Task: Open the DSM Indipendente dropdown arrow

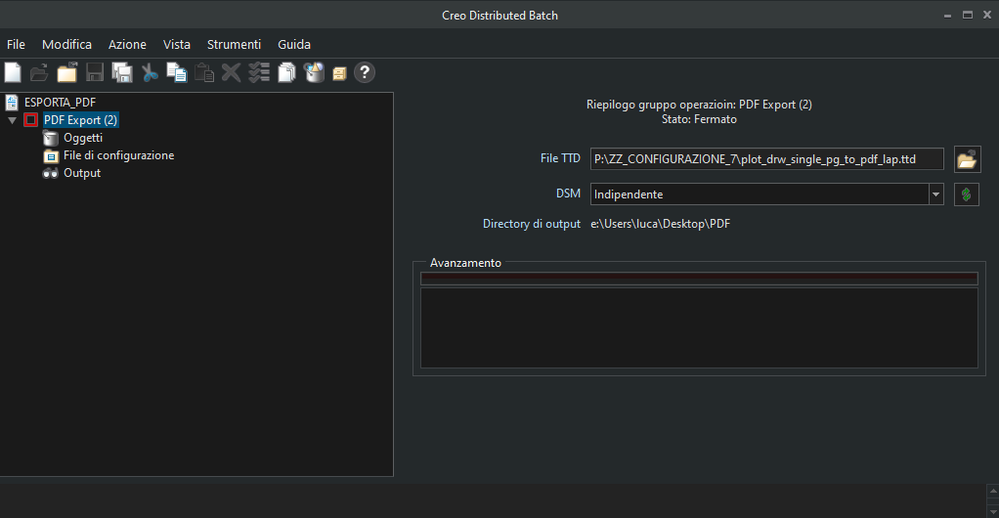Action: coord(935,194)
